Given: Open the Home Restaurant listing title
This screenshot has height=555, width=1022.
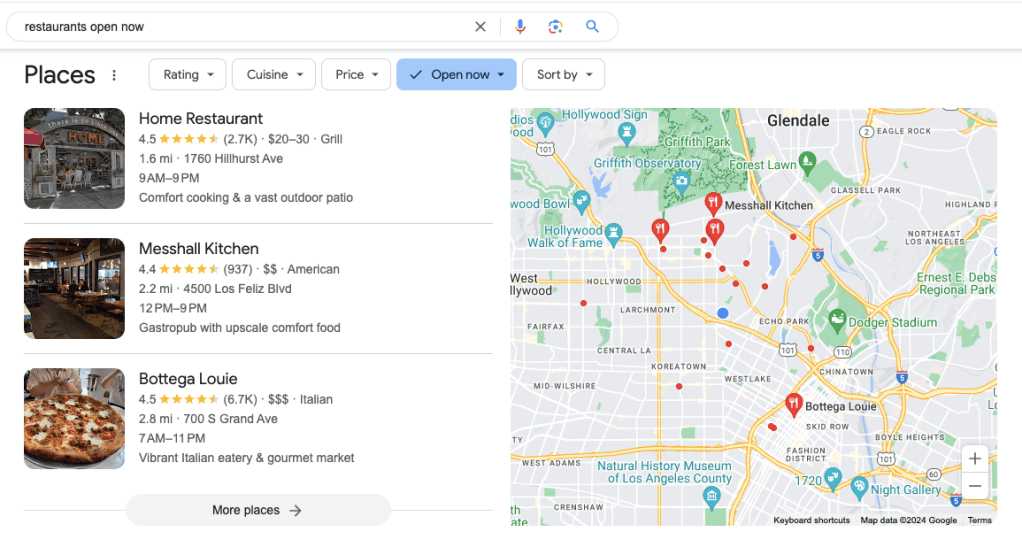Looking at the screenshot, I should point(201,119).
